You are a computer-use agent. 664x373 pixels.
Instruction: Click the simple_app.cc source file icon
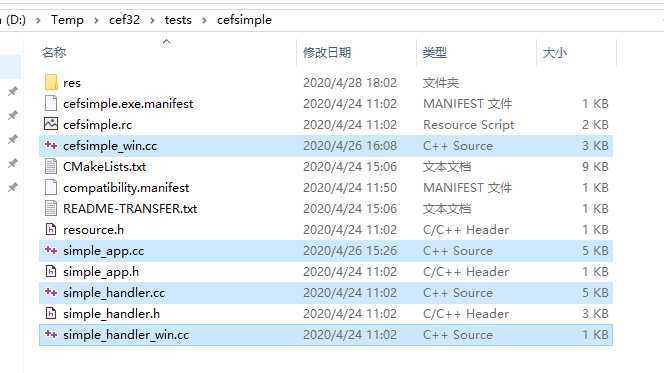(51, 250)
